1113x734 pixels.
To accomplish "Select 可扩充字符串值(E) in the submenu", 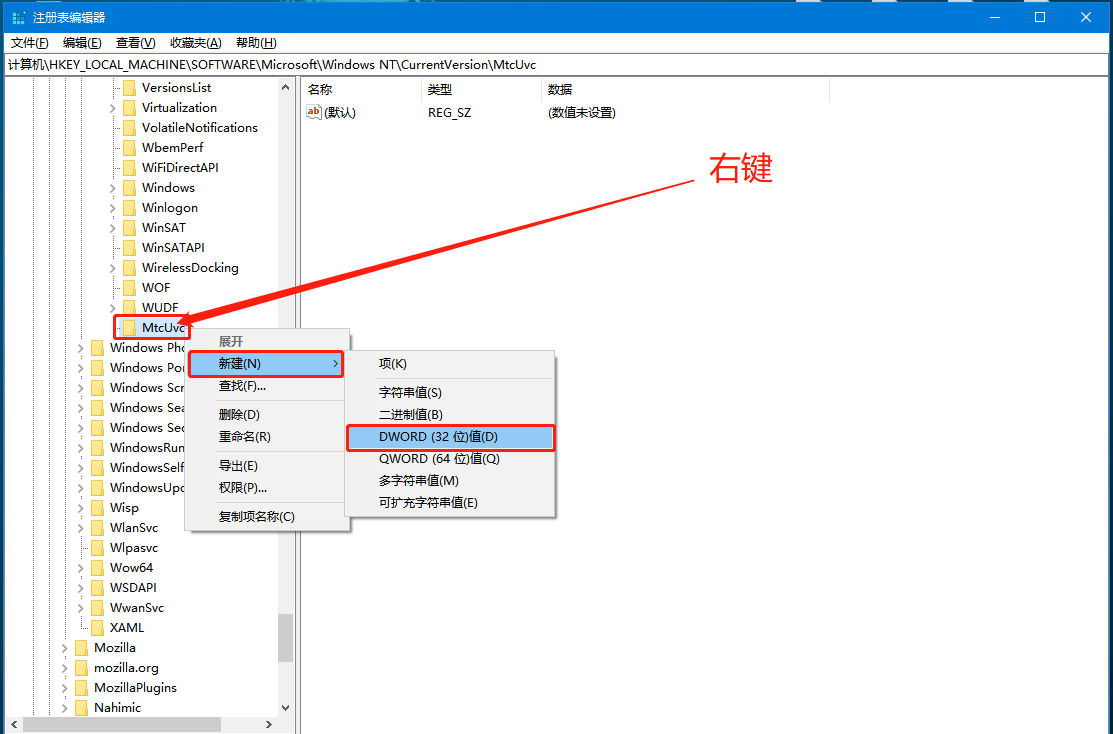I will pyautogui.click(x=449, y=503).
